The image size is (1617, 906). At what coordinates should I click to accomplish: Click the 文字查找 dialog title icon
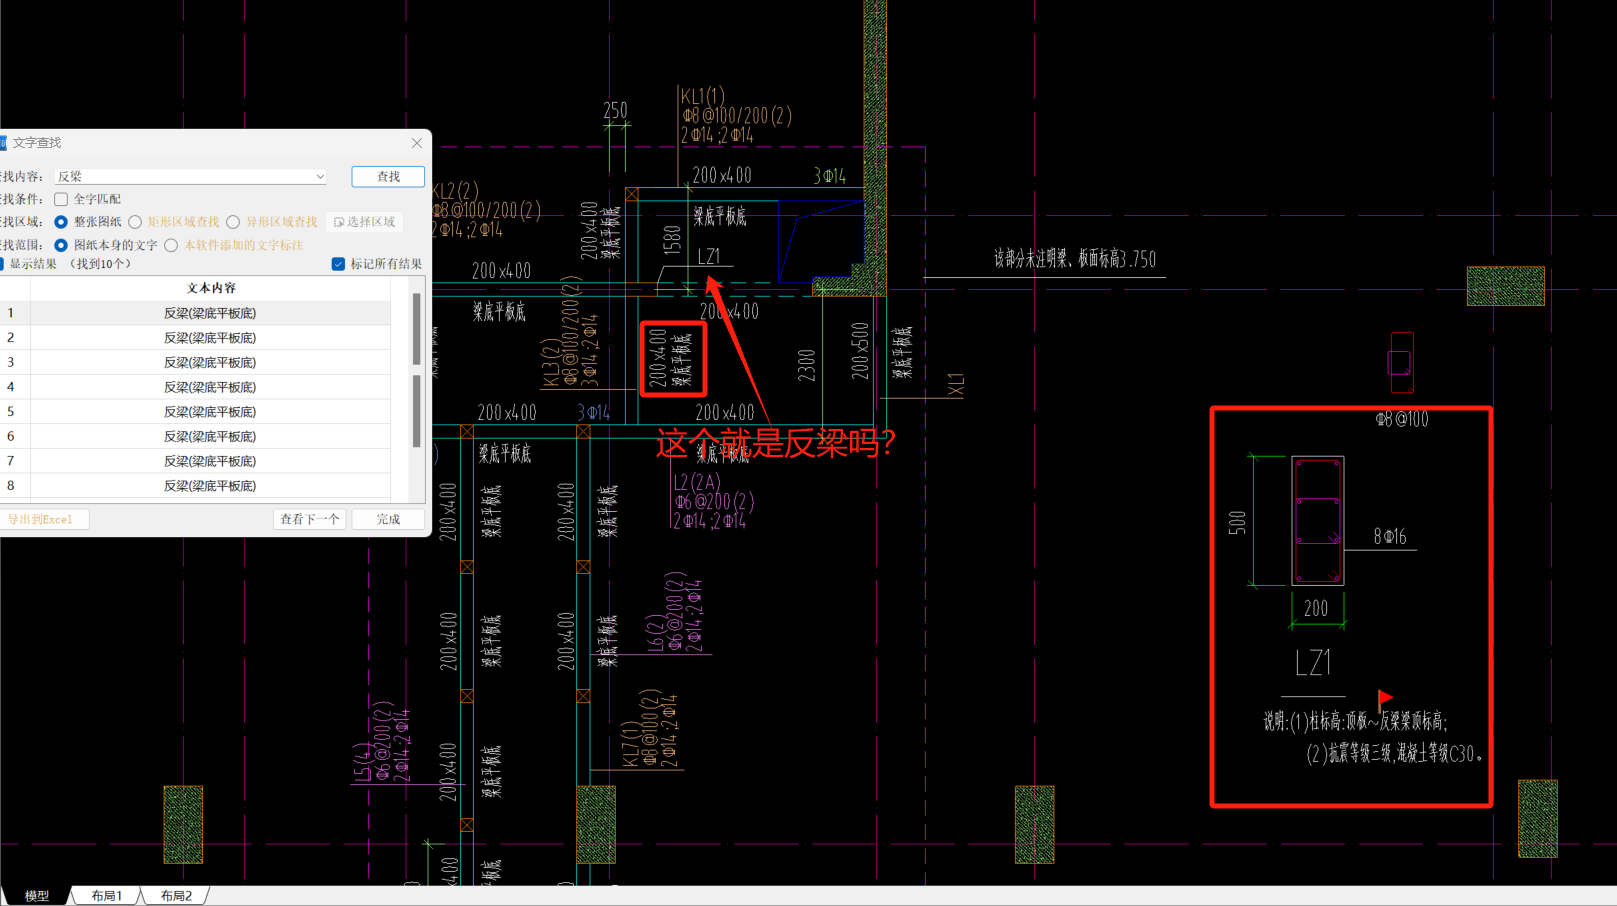(x=3, y=143)
